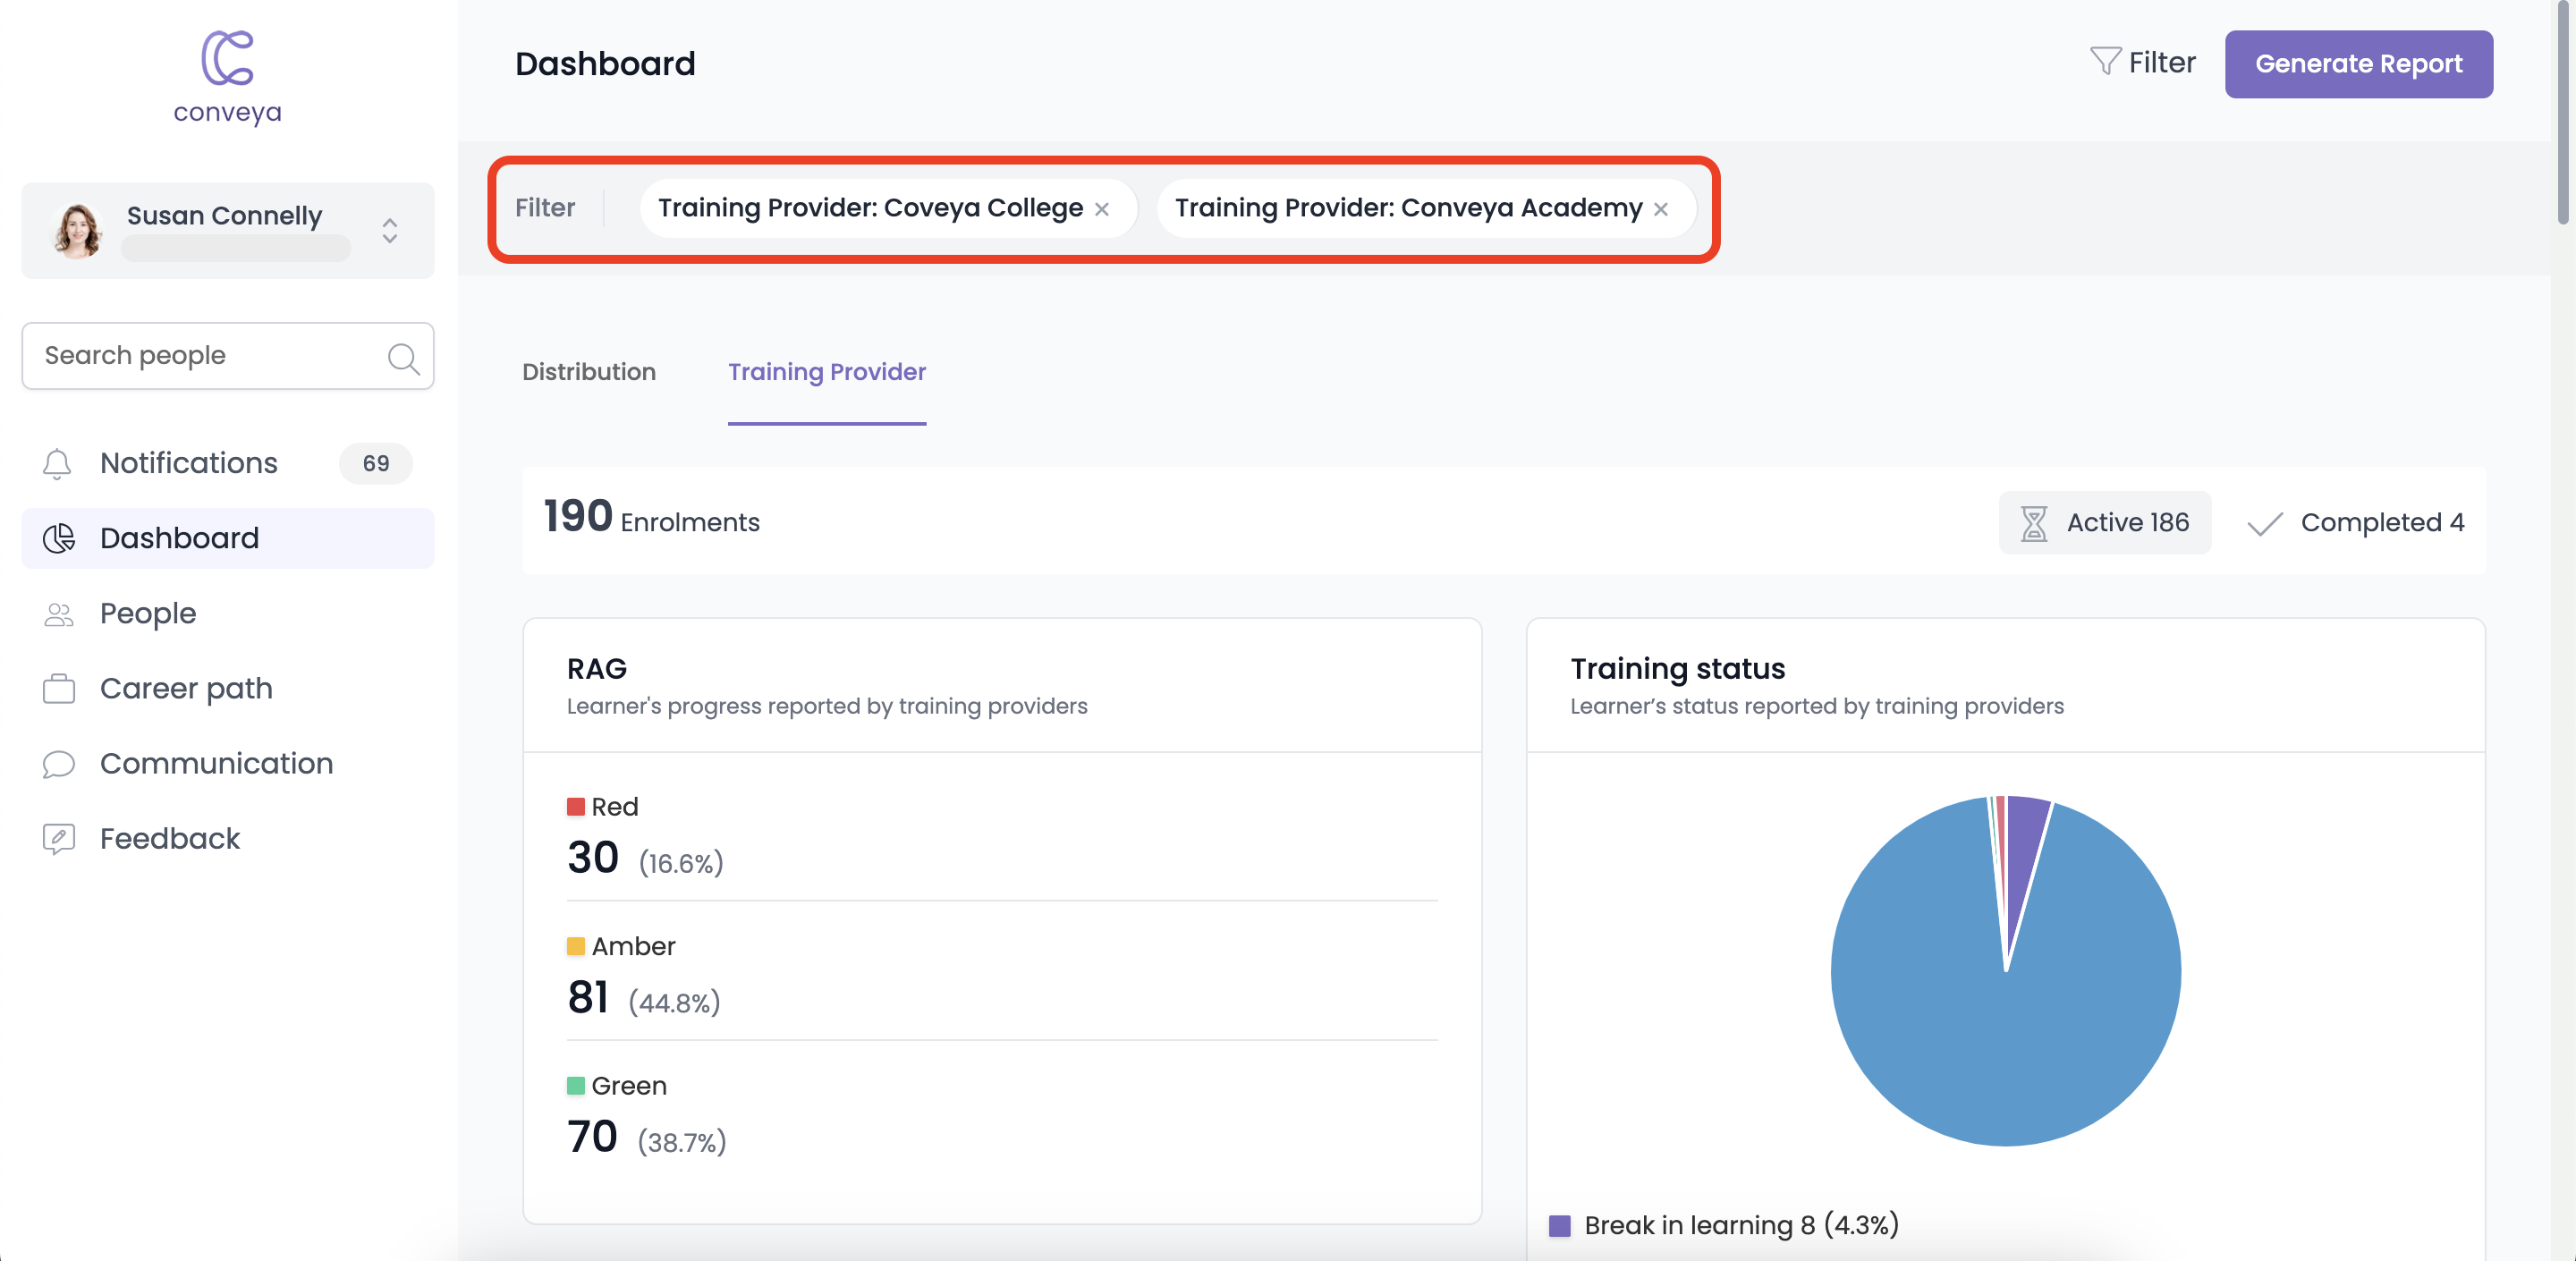The image size is (2576, 1261).
Task: Open Susan Connelly's profile avatar
Action: point(77,230)
